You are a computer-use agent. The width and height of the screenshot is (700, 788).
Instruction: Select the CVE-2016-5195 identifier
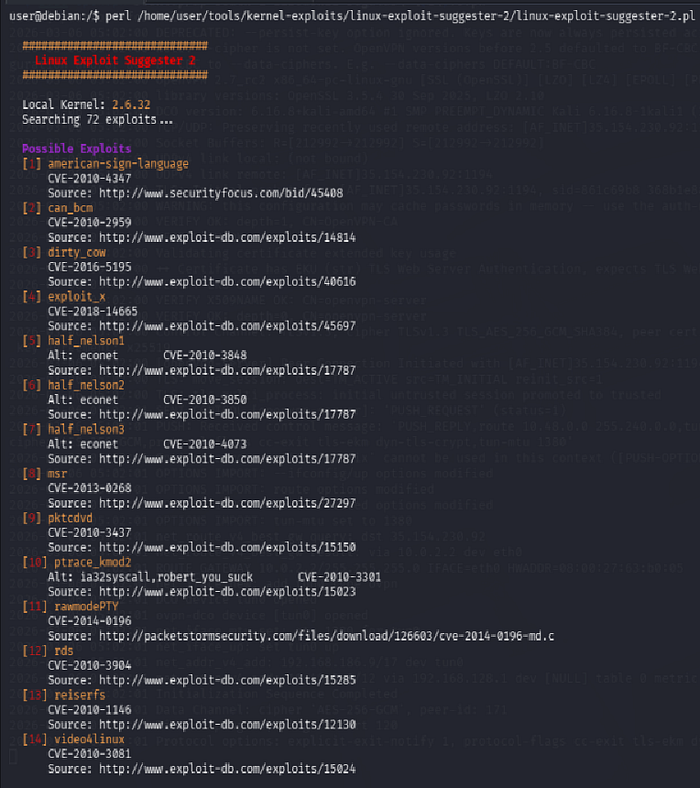[x=89, y=267]
